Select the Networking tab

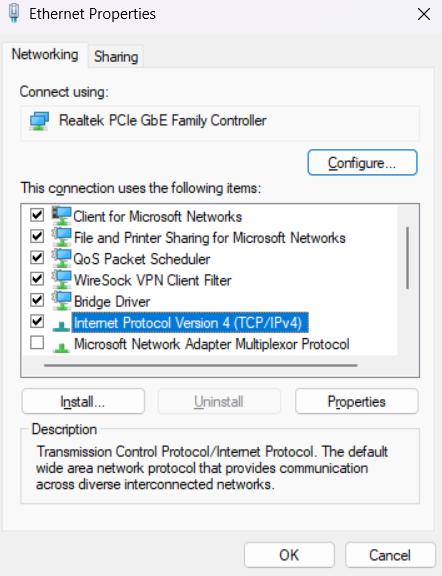(x=45, y=54)
